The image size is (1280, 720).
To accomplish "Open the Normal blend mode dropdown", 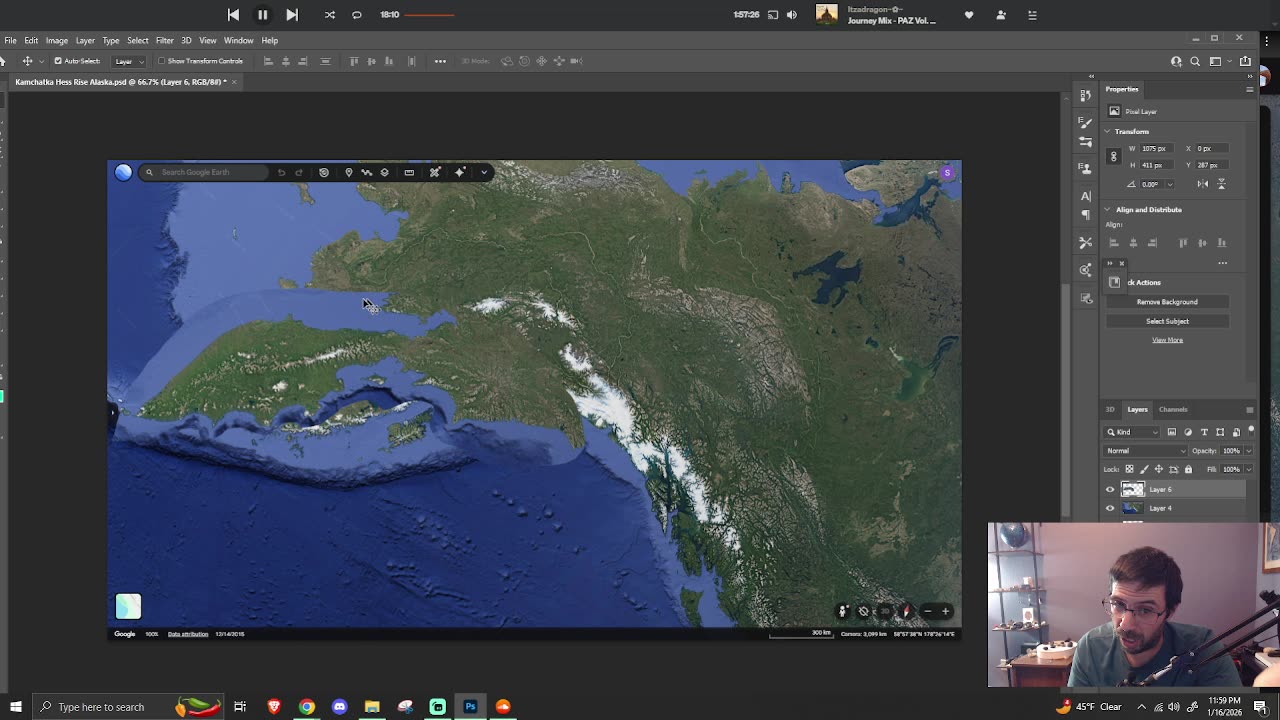I will pos(1146,451).
